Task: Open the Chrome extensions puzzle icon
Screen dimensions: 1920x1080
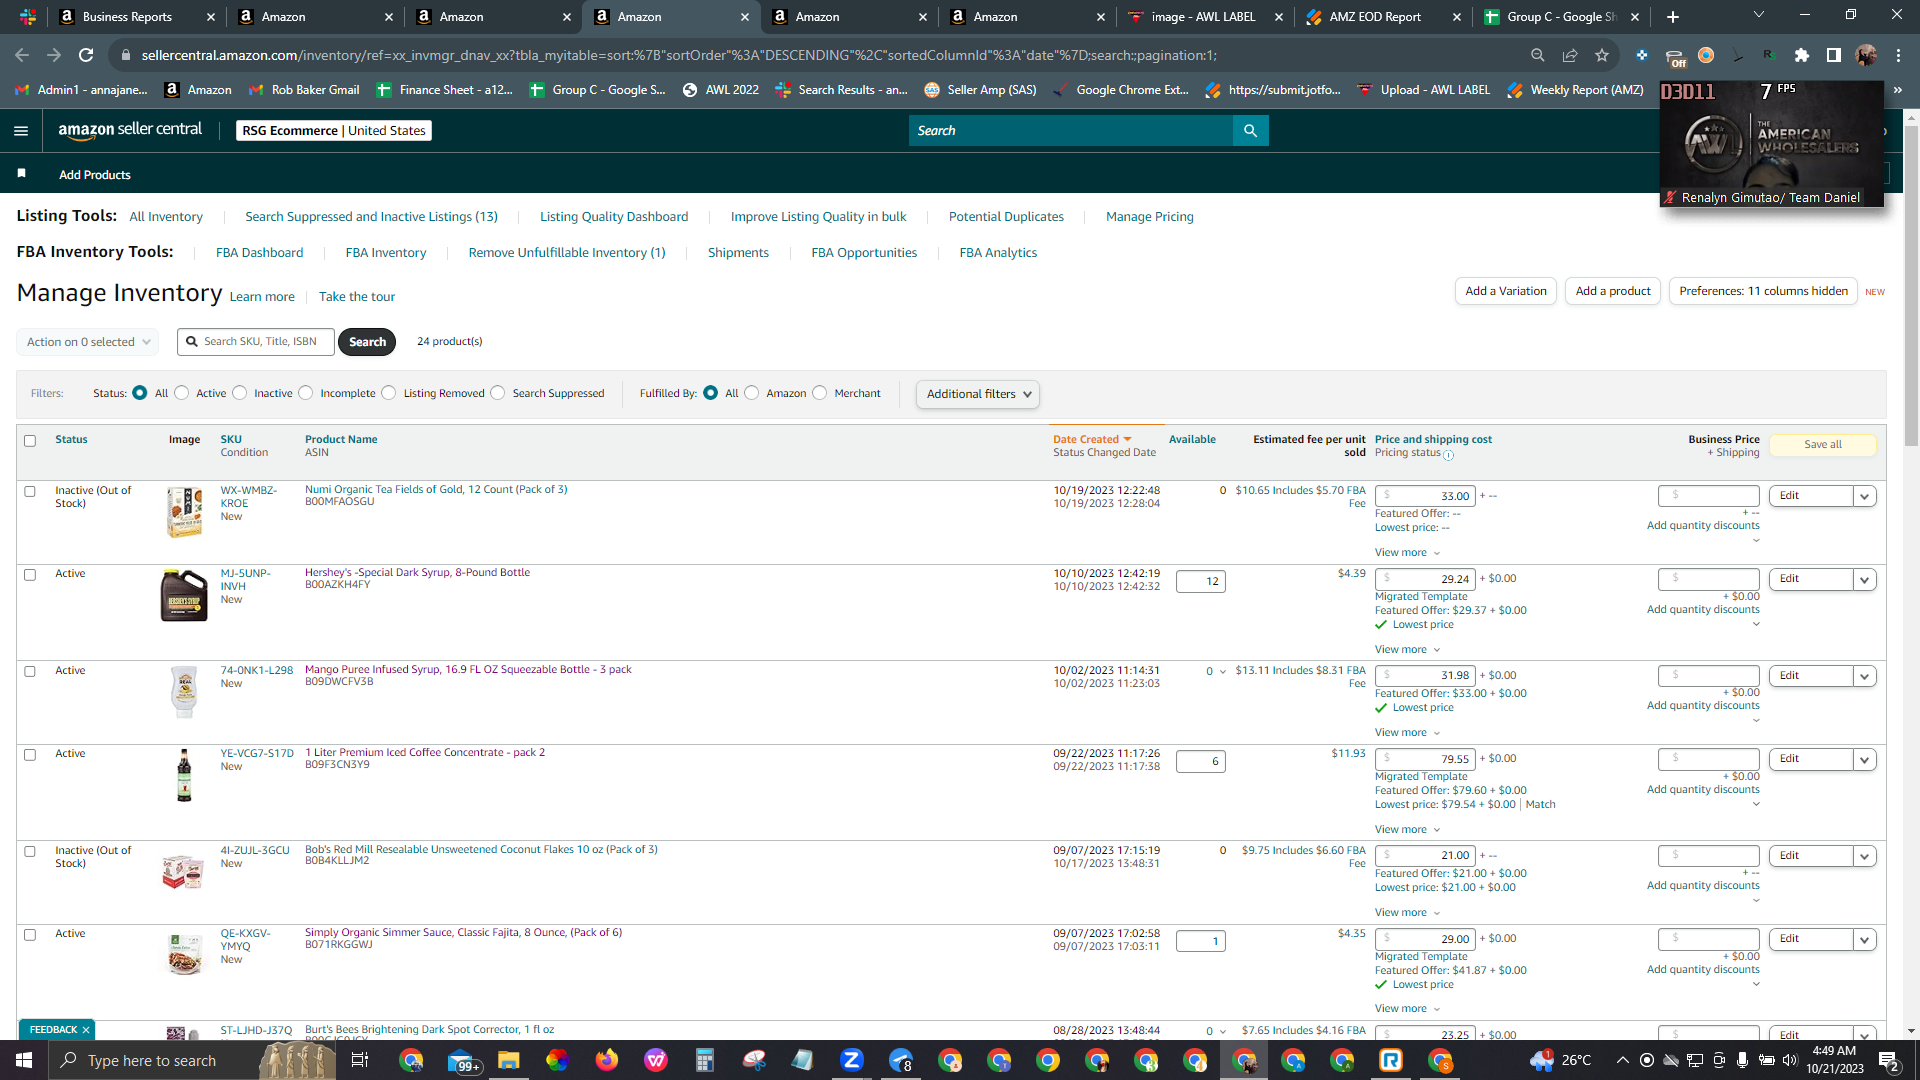Action: [1802, 55]
